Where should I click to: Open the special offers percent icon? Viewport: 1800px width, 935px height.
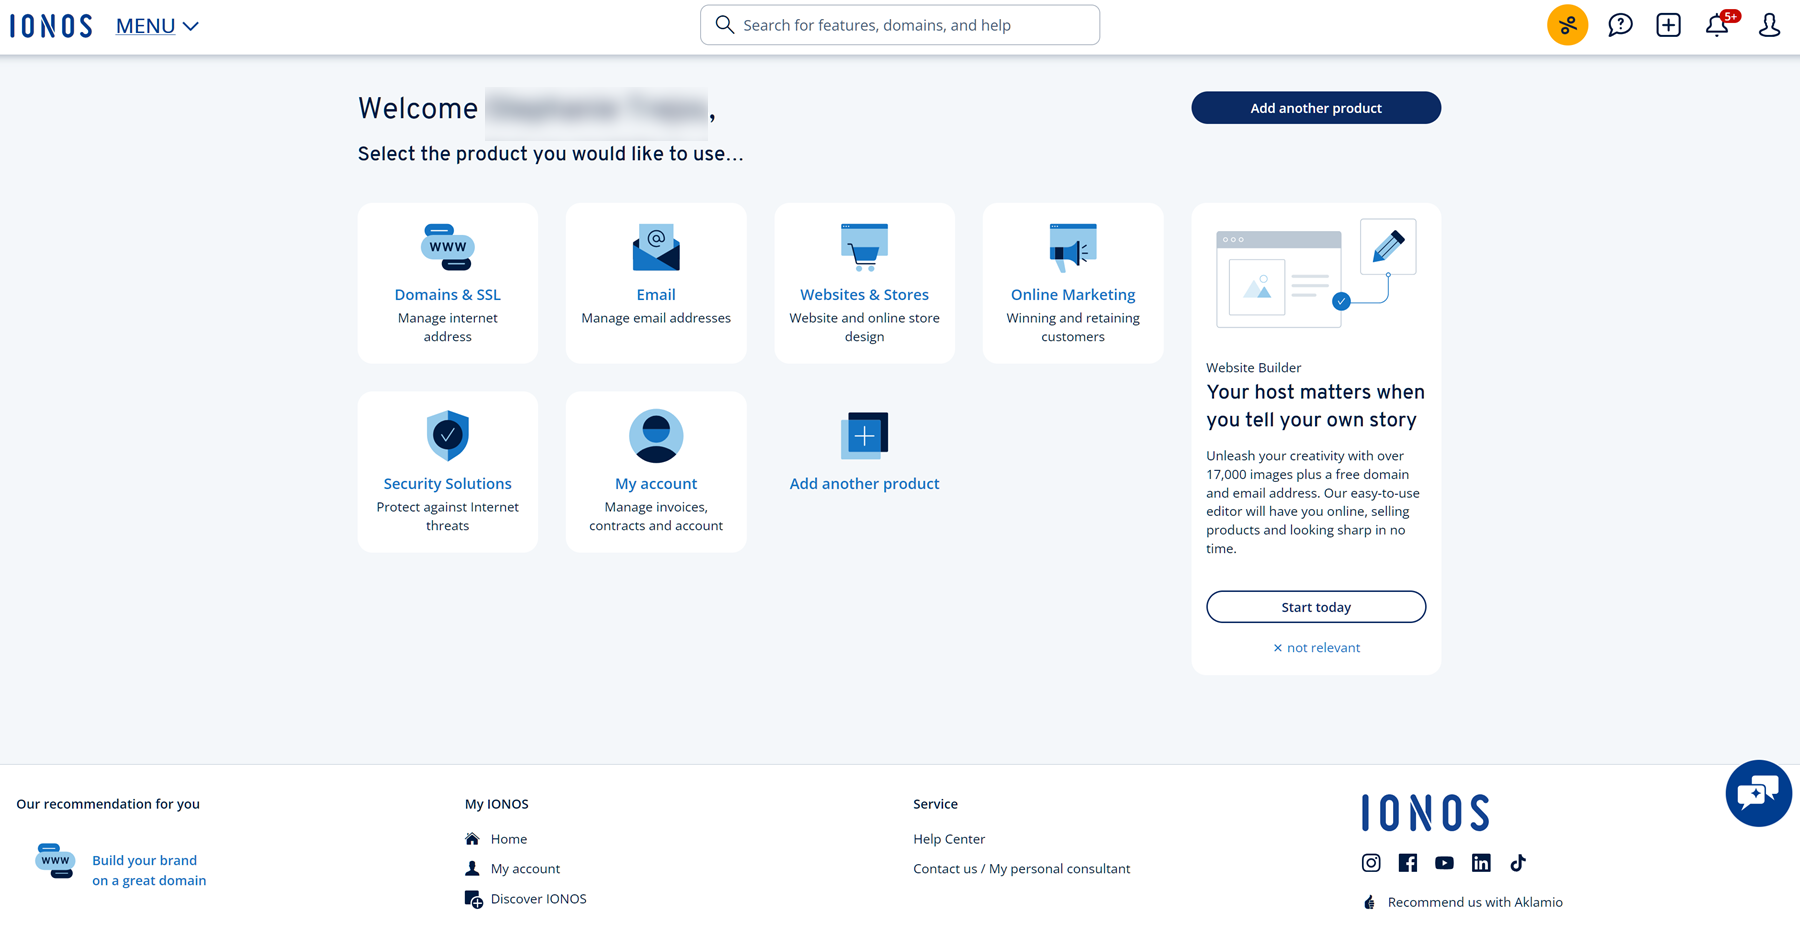[1567, 25]
